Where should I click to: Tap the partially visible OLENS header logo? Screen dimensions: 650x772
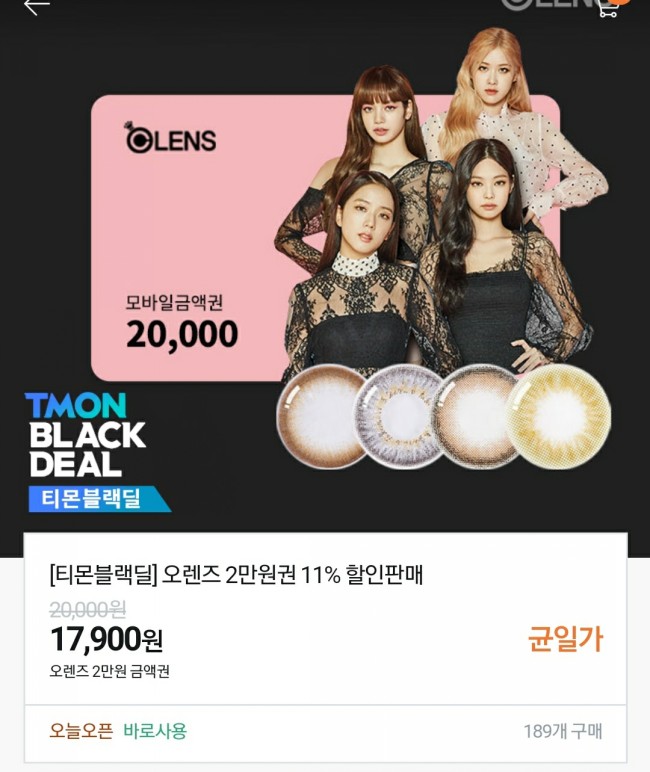pos(549,4)
